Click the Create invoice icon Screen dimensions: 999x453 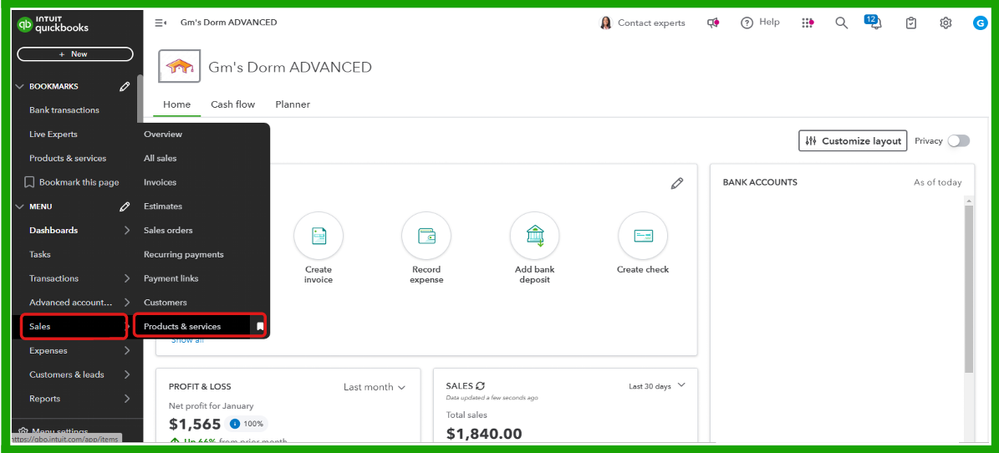(x=319, y=236)
